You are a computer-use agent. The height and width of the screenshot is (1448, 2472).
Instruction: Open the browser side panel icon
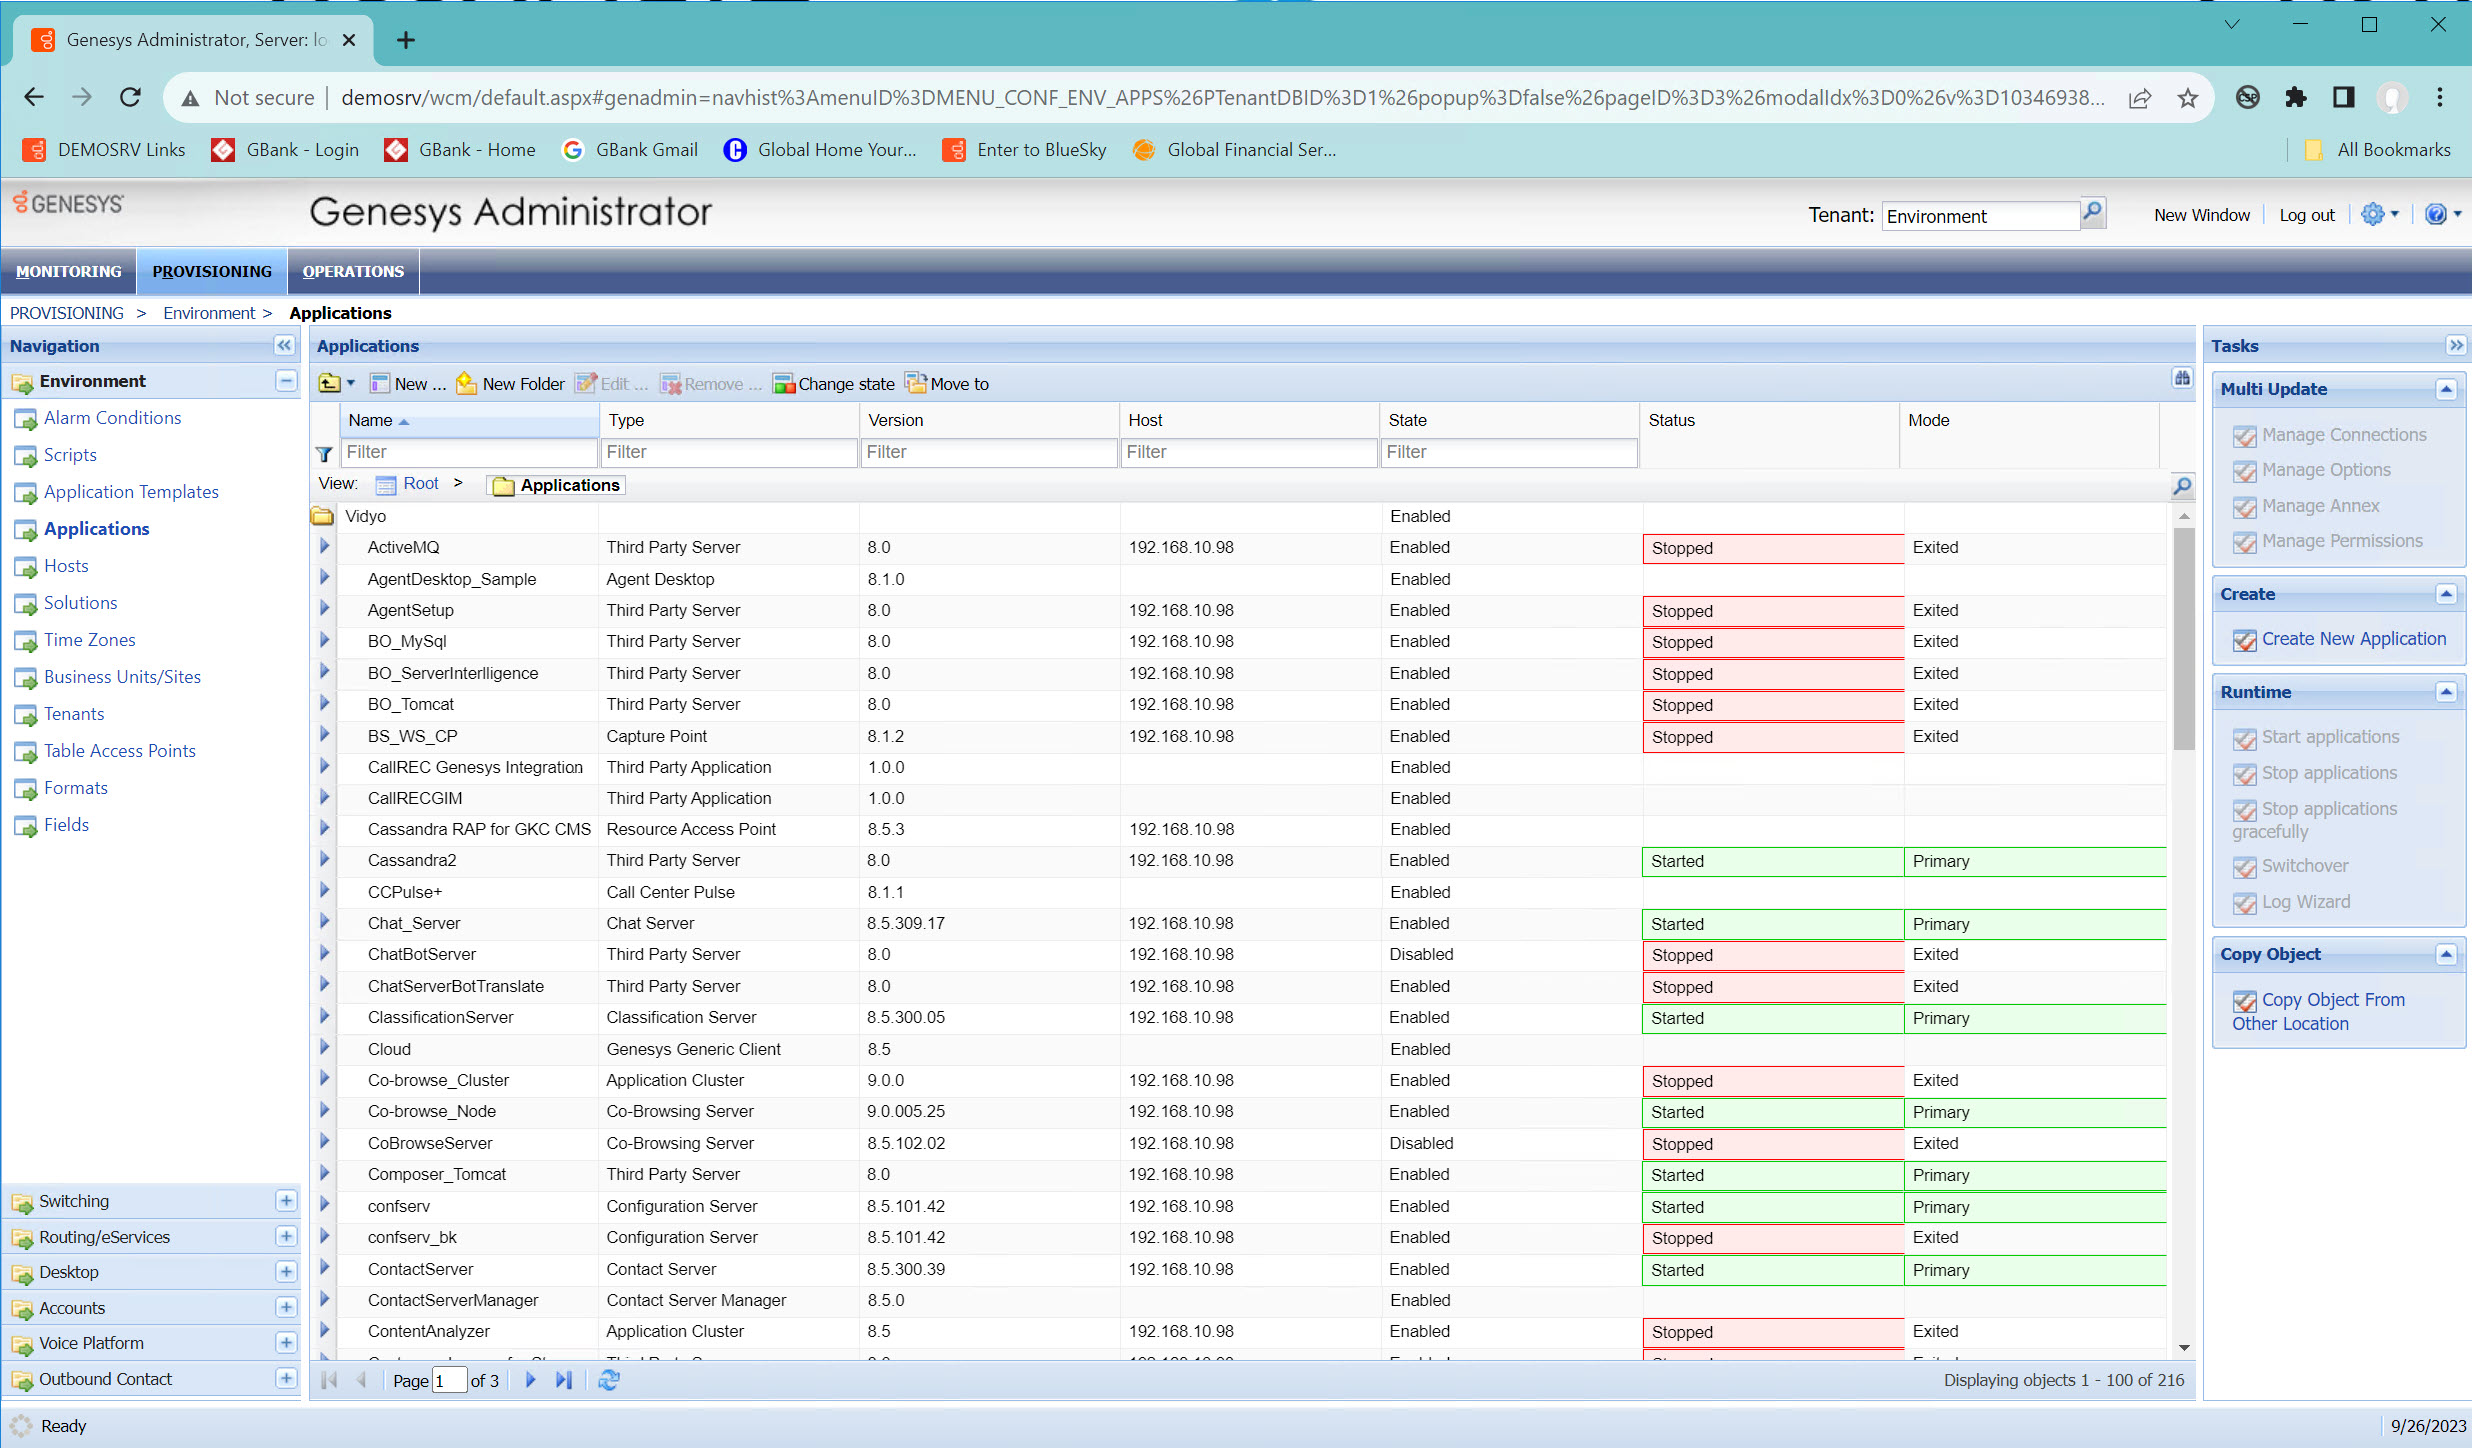tap(2344, 97)
